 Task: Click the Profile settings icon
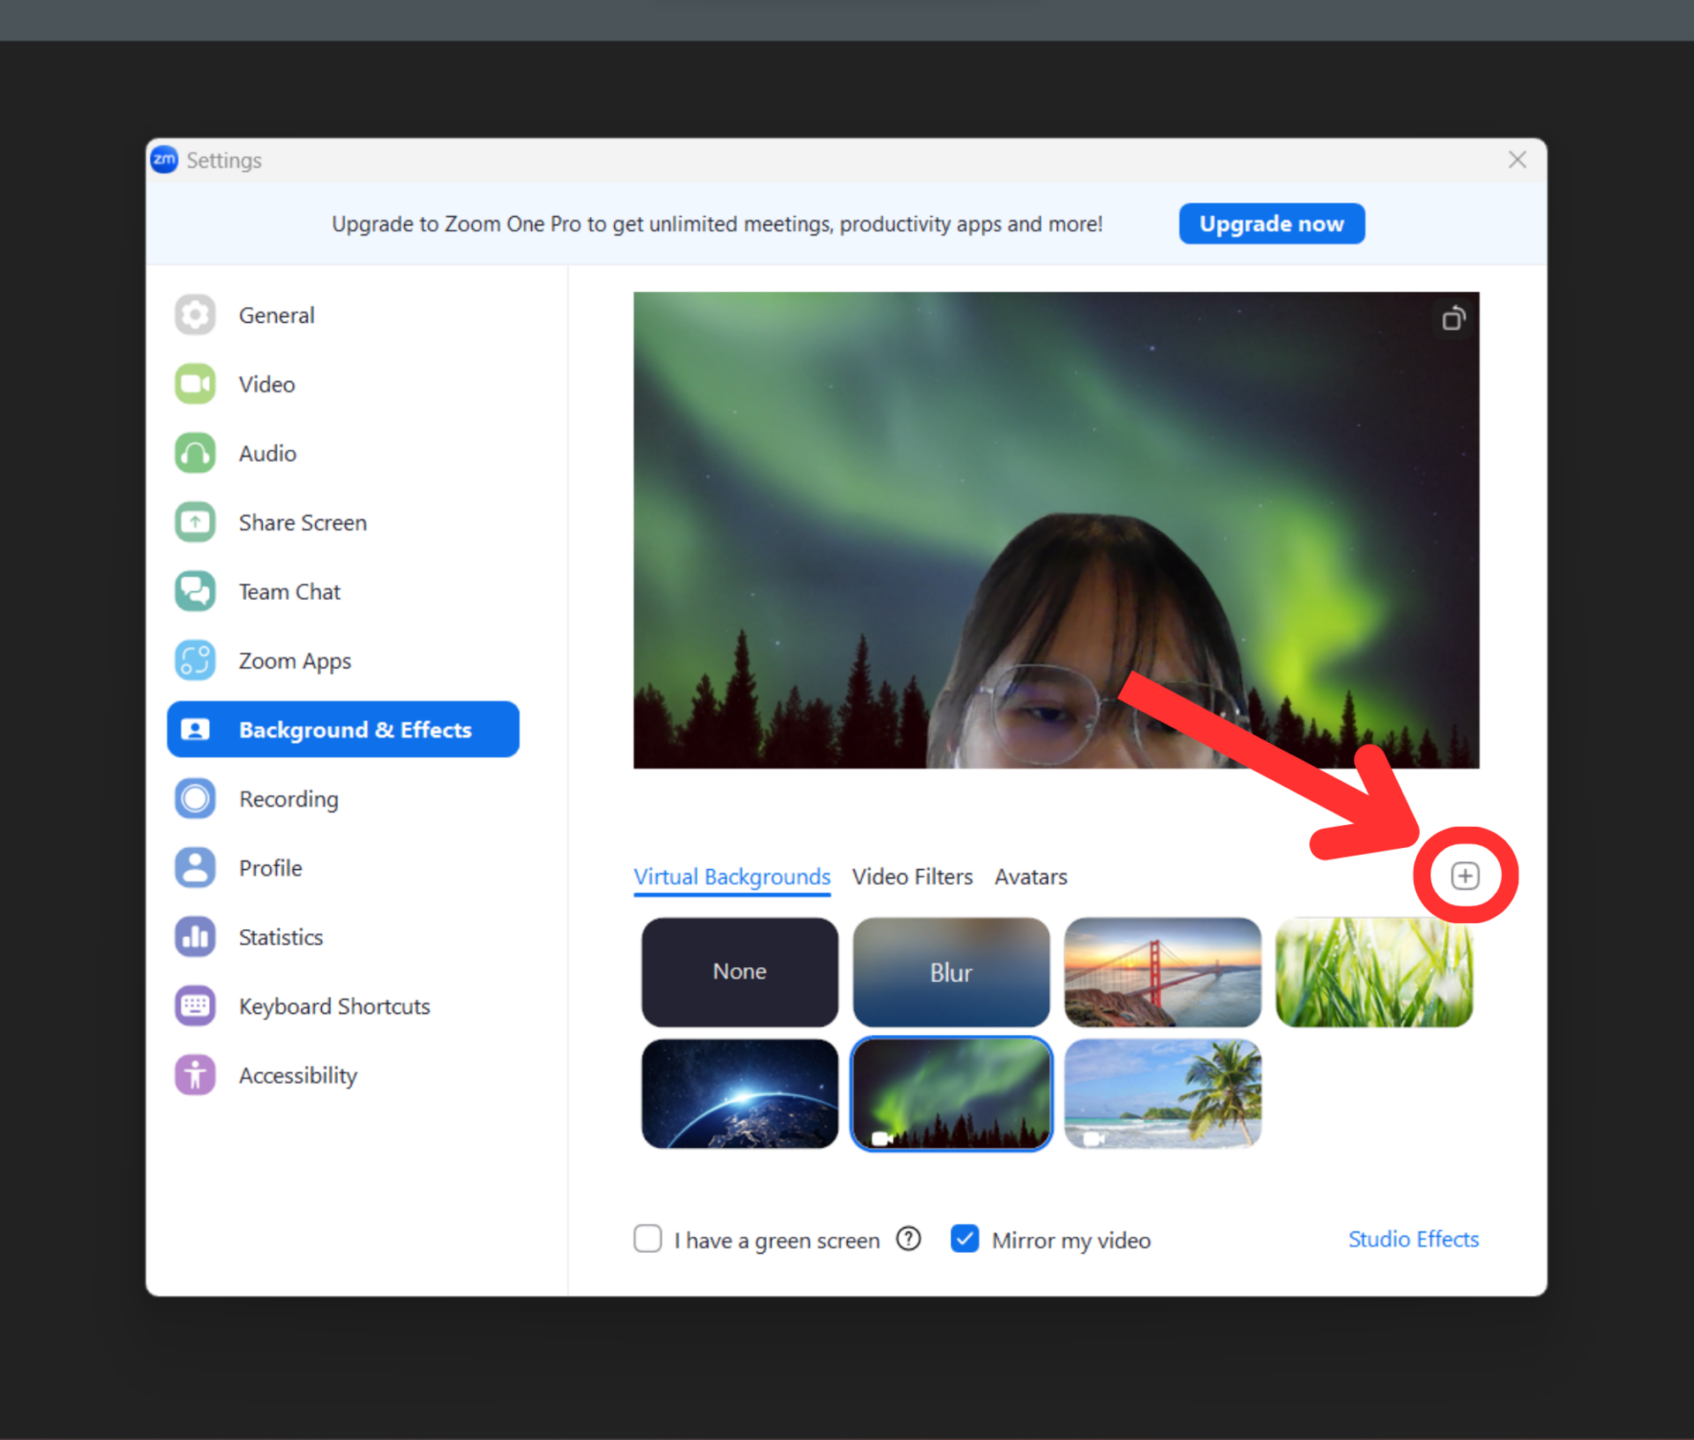point(195,867)
